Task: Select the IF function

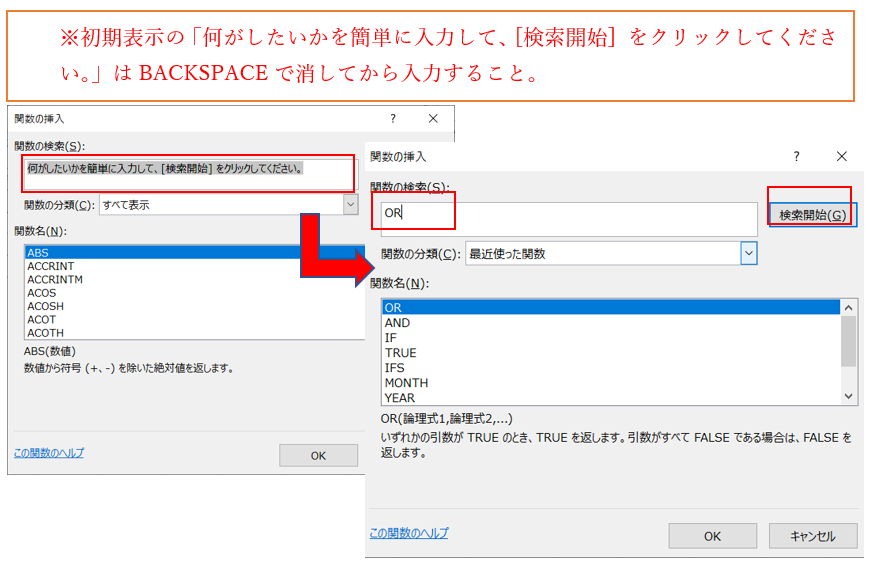Action: point(390,338)
